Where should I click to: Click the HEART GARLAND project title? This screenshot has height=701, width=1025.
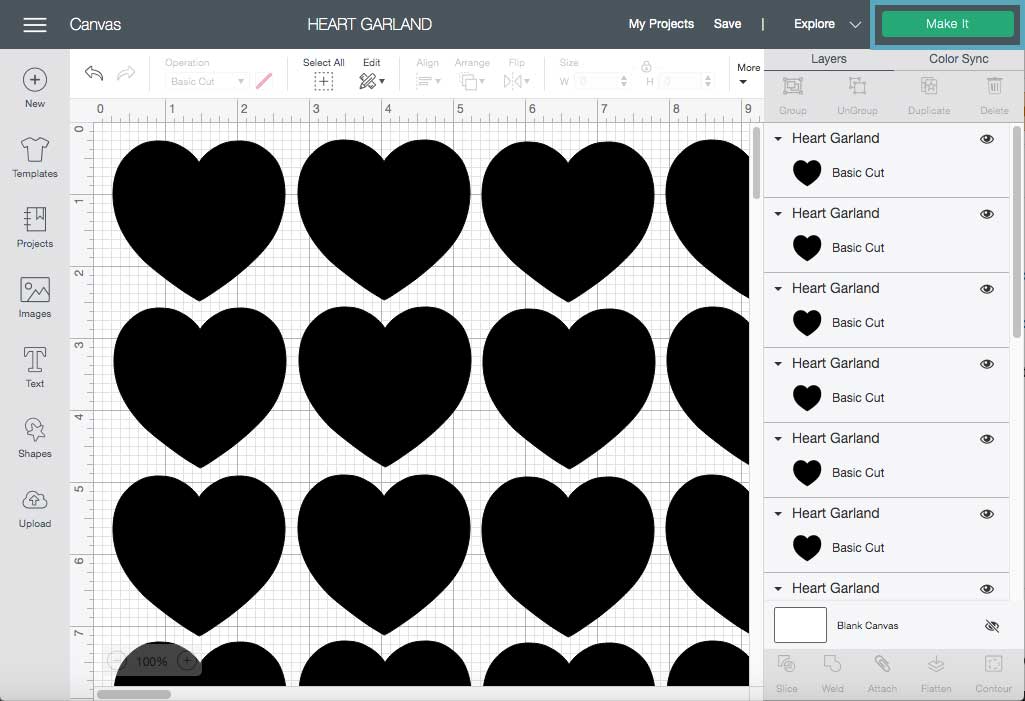click(369, 24)
